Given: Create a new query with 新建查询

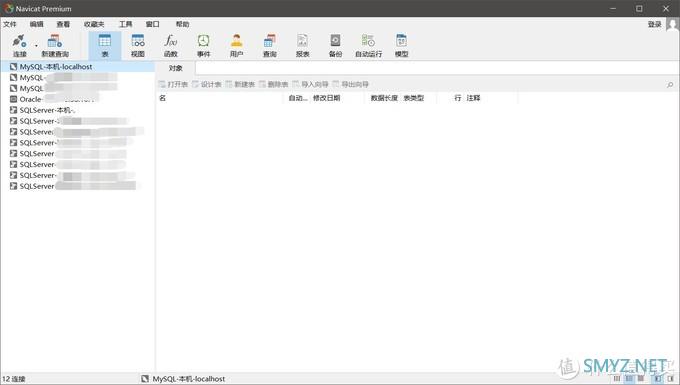Looking at the screenshot, I should pos(55,46).
